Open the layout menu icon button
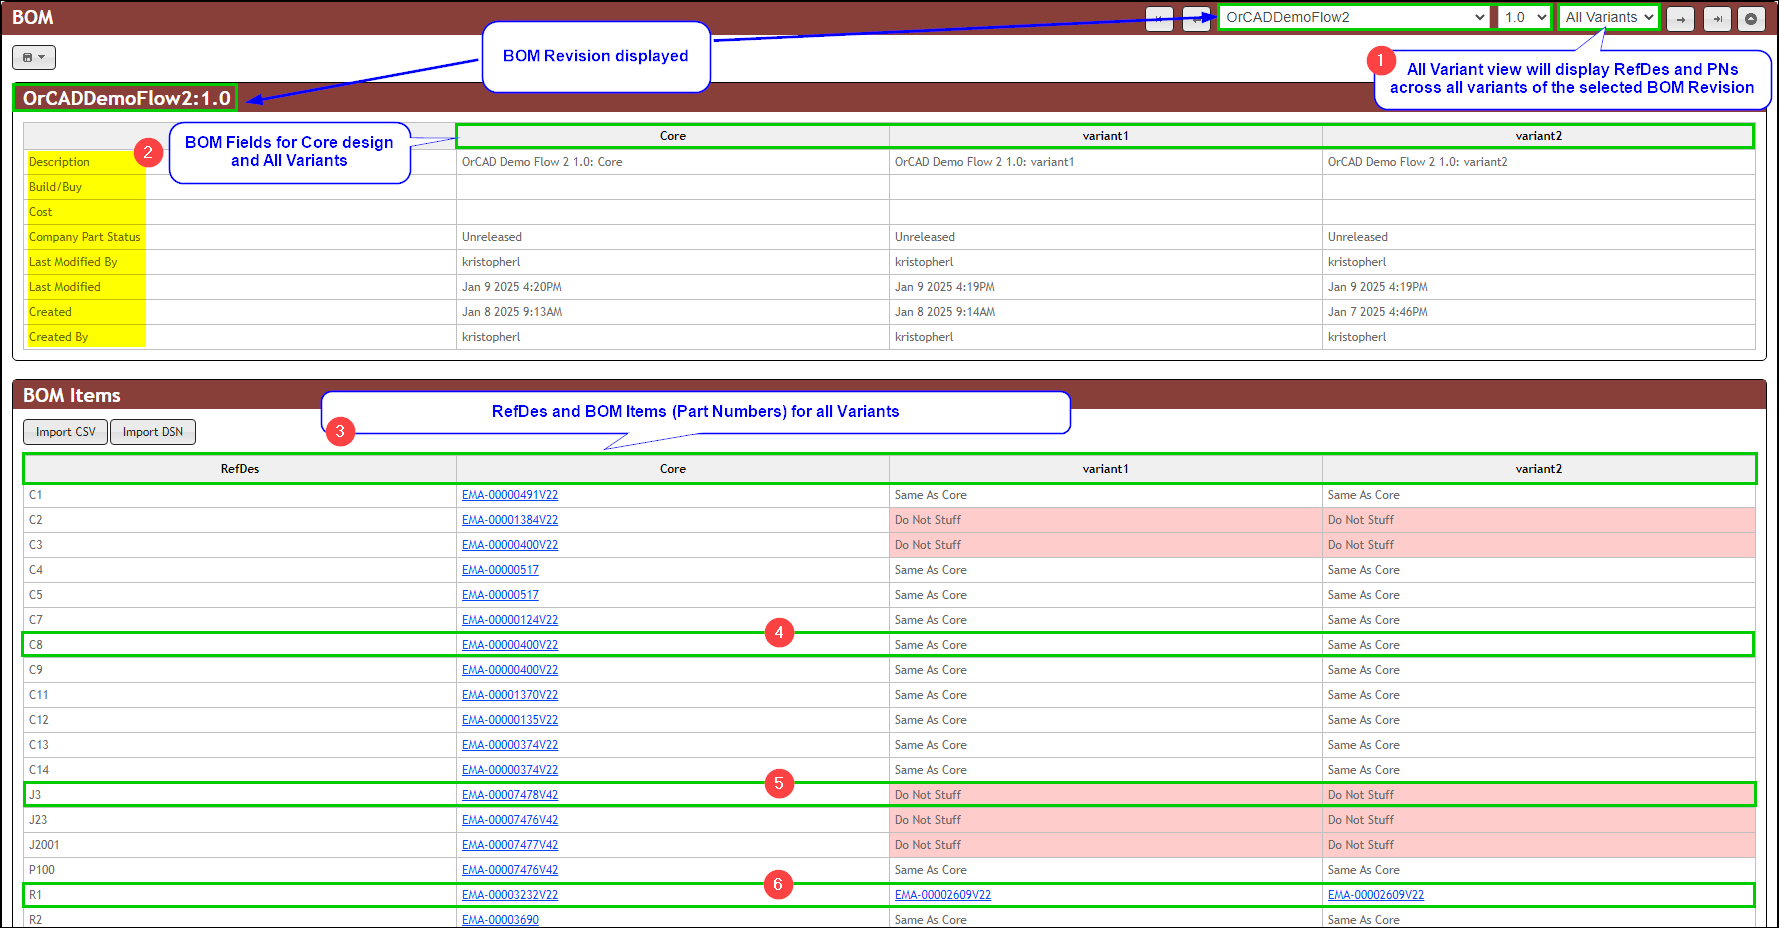The width and height of the screenshot is (1779, 928). [33, 57]
